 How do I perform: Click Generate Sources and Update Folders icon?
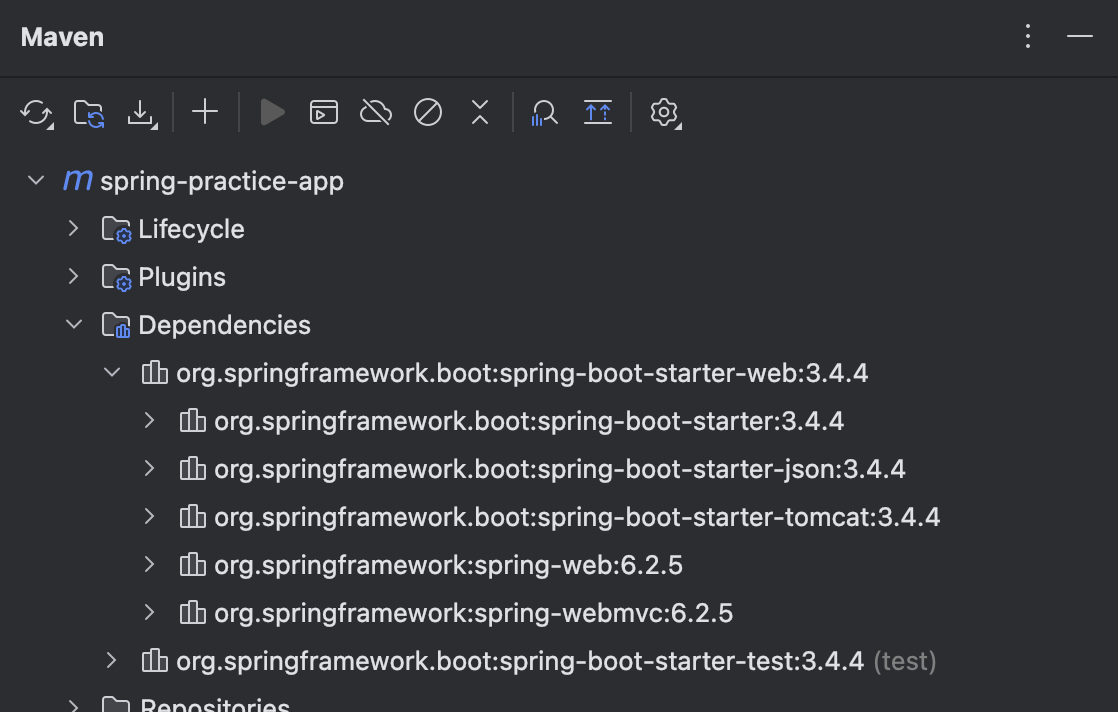pos(89,112)
